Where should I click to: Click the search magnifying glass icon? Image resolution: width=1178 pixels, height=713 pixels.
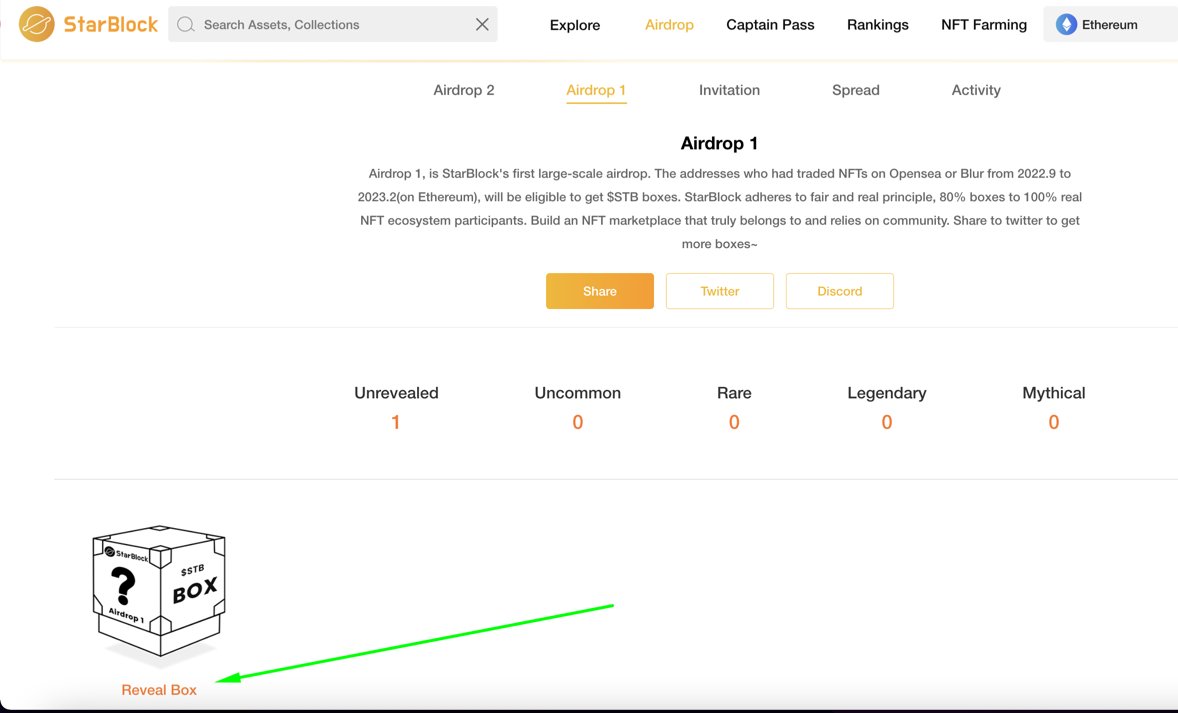pyautogui.click(x=185, y=23)
